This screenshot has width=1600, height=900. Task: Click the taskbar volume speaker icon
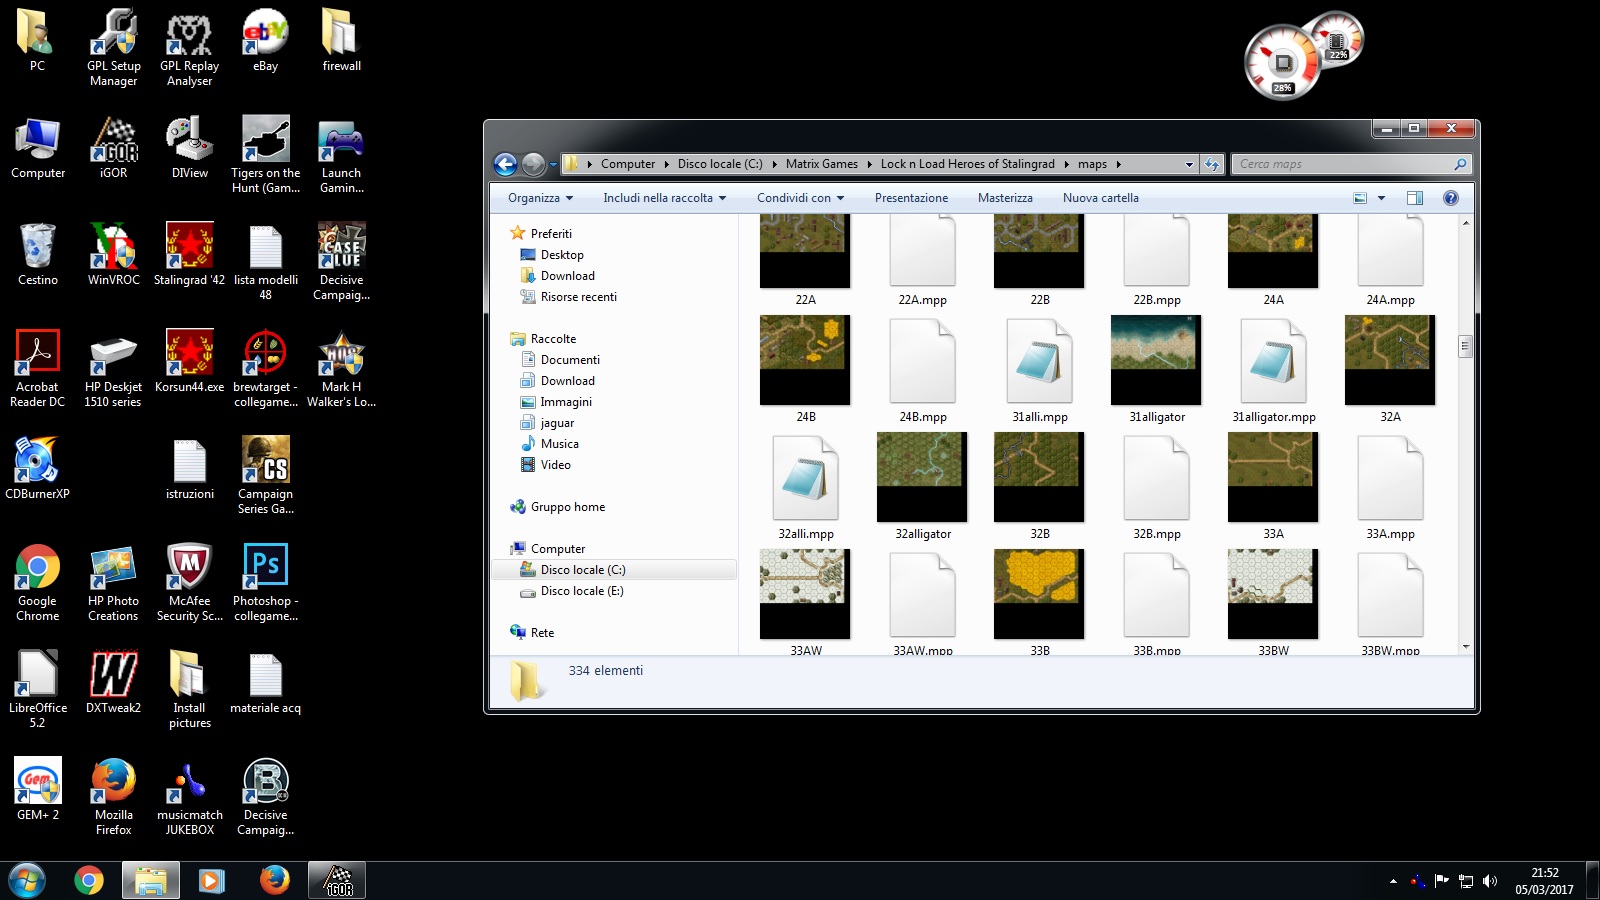(1490, 881)
